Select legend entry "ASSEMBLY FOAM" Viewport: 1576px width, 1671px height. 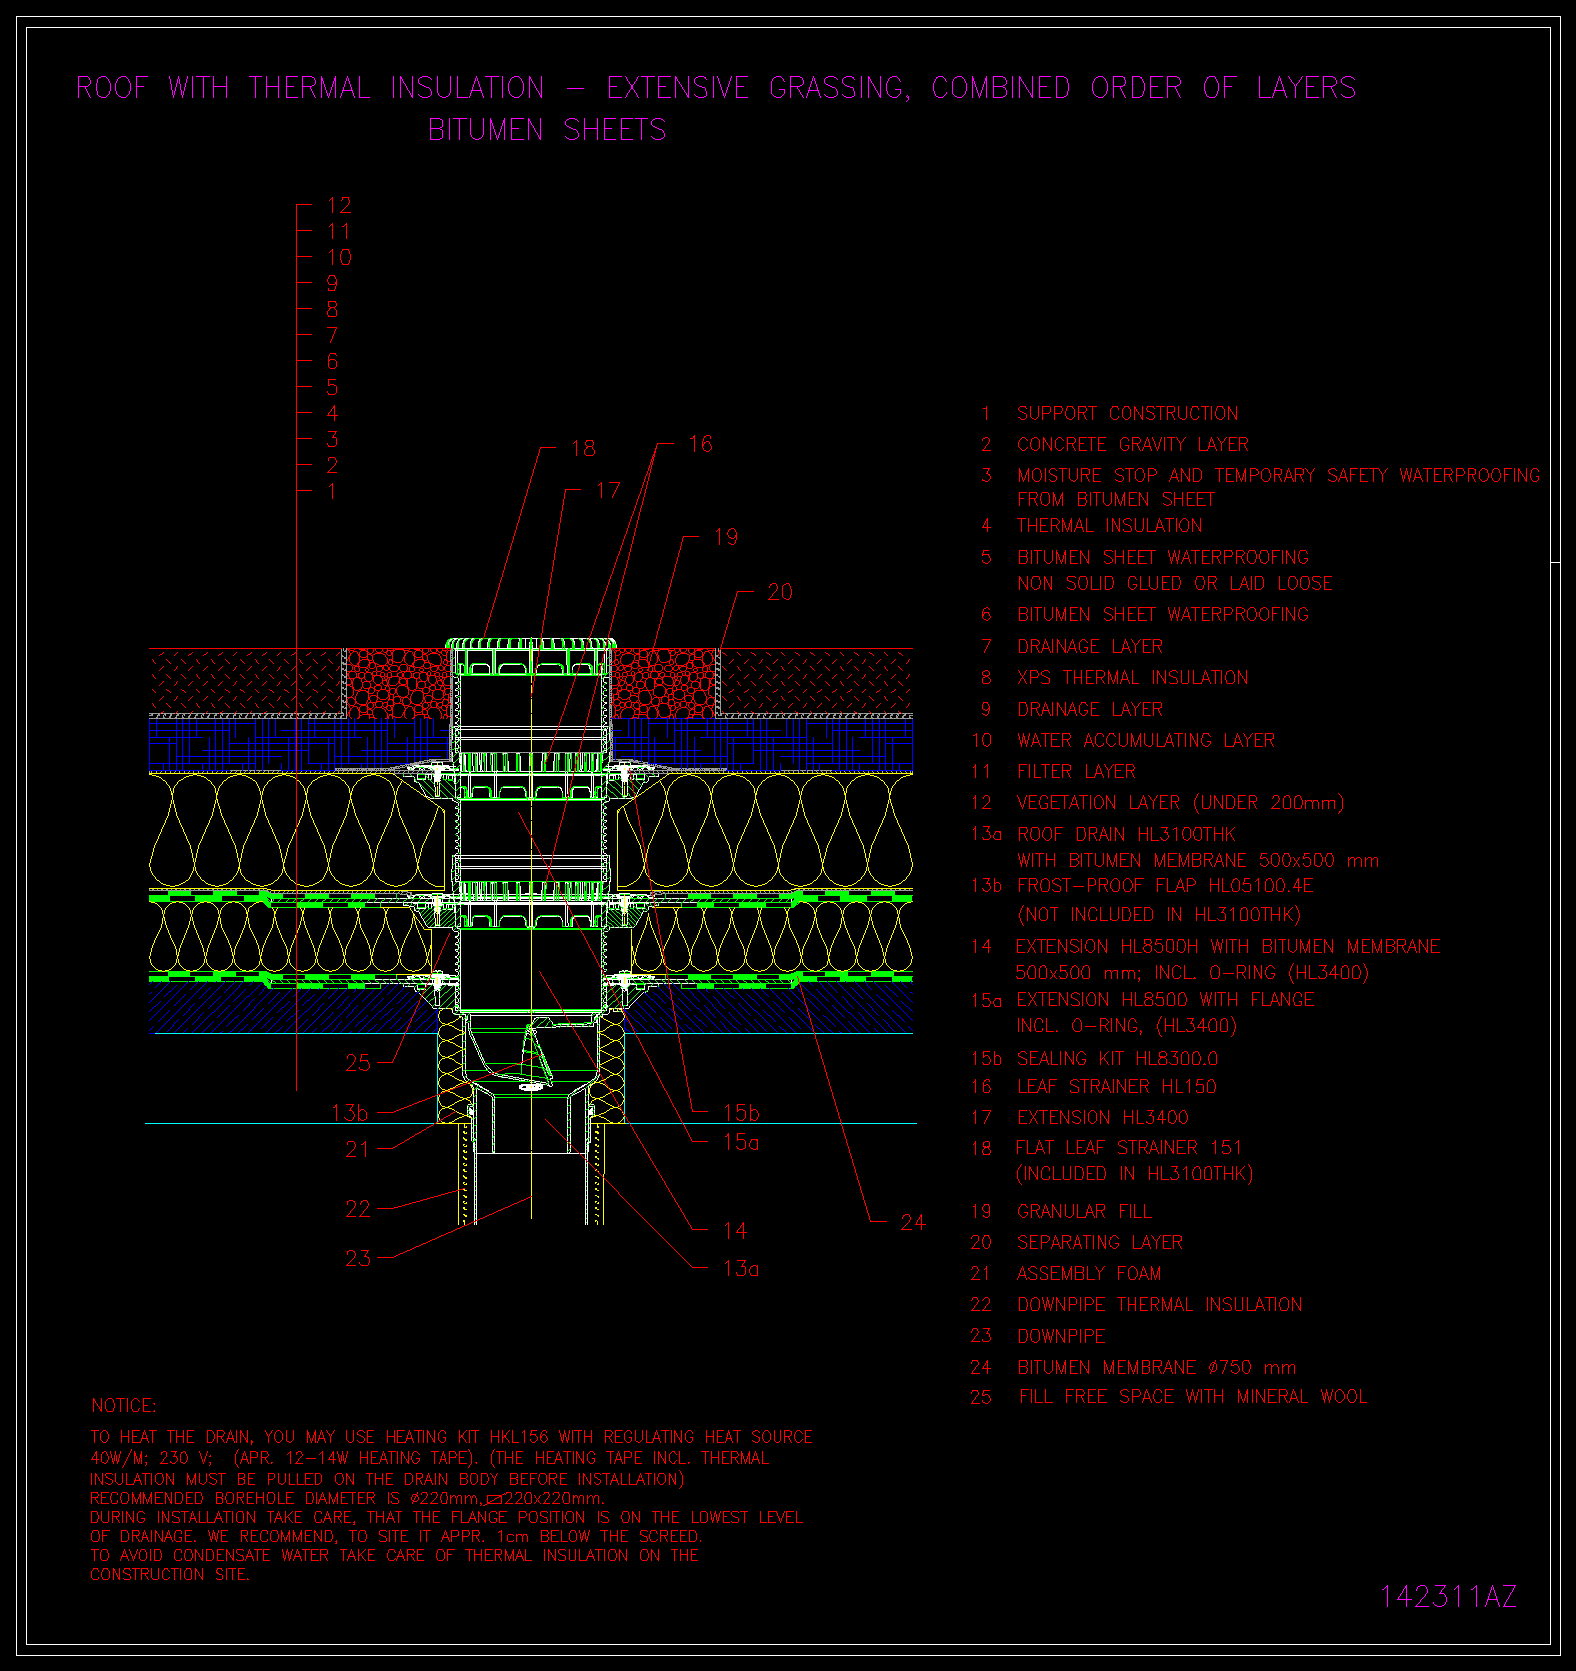[x=1089, y=1273]
